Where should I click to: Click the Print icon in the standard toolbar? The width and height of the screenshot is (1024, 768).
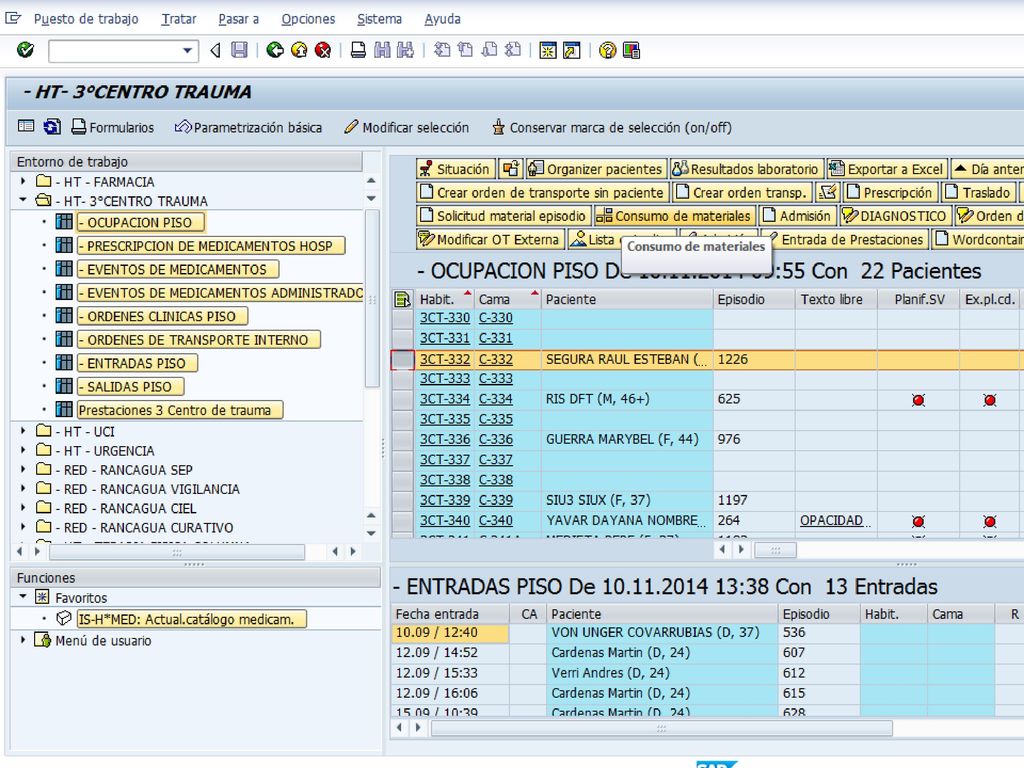click(x=358, y=50)
